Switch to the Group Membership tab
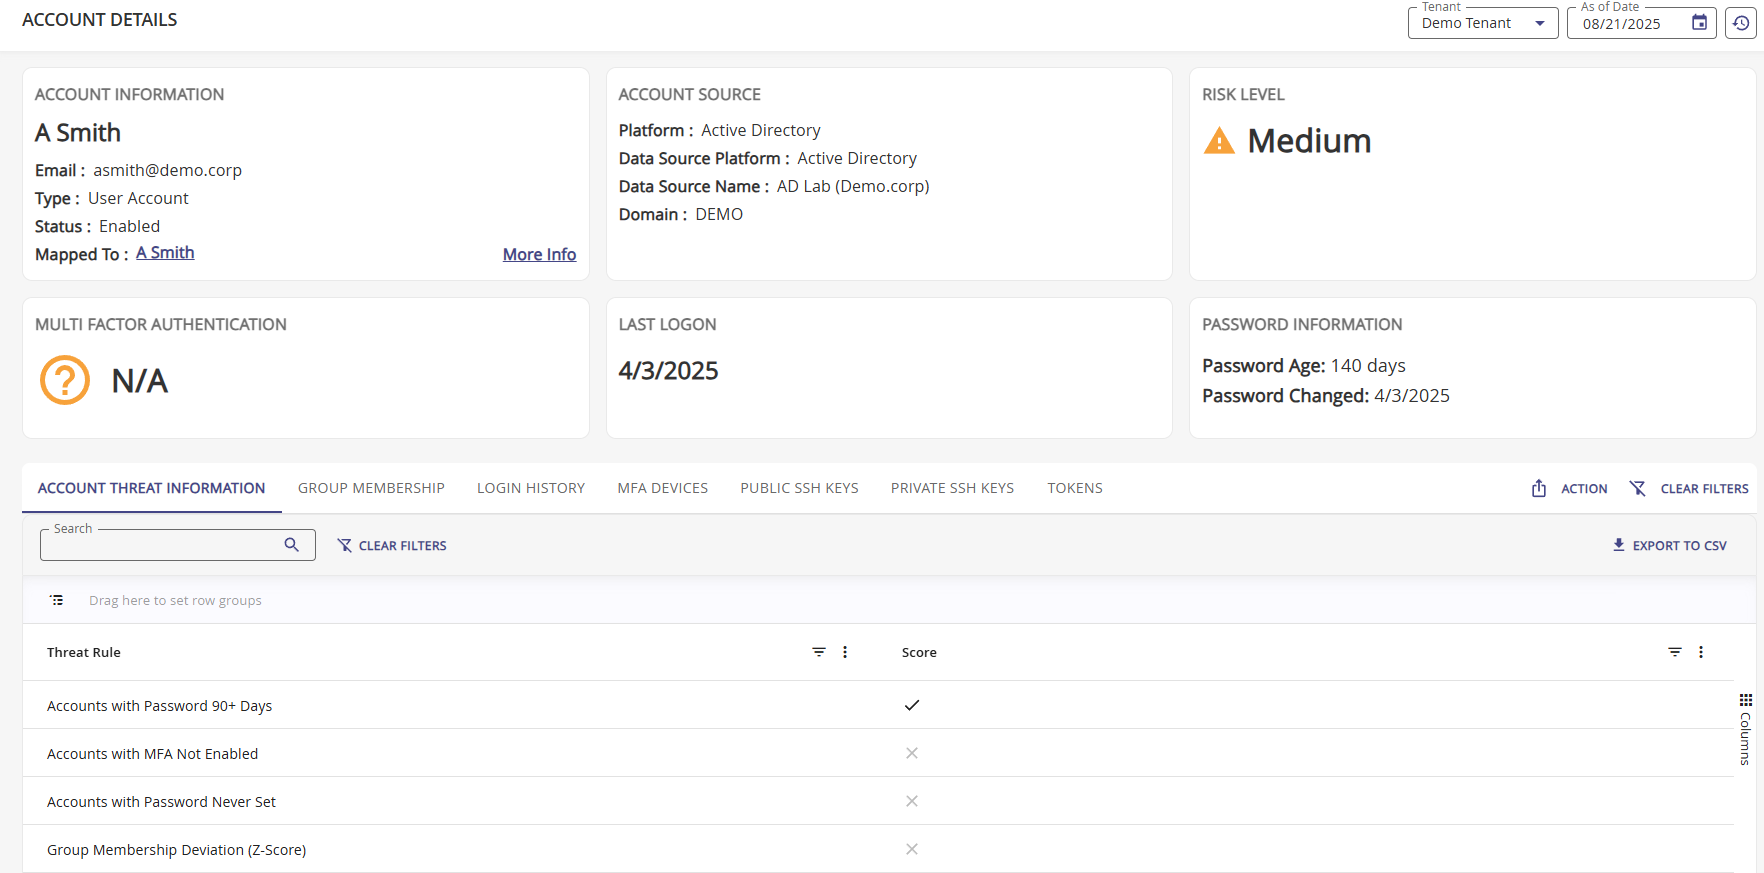 coord(371,488)
